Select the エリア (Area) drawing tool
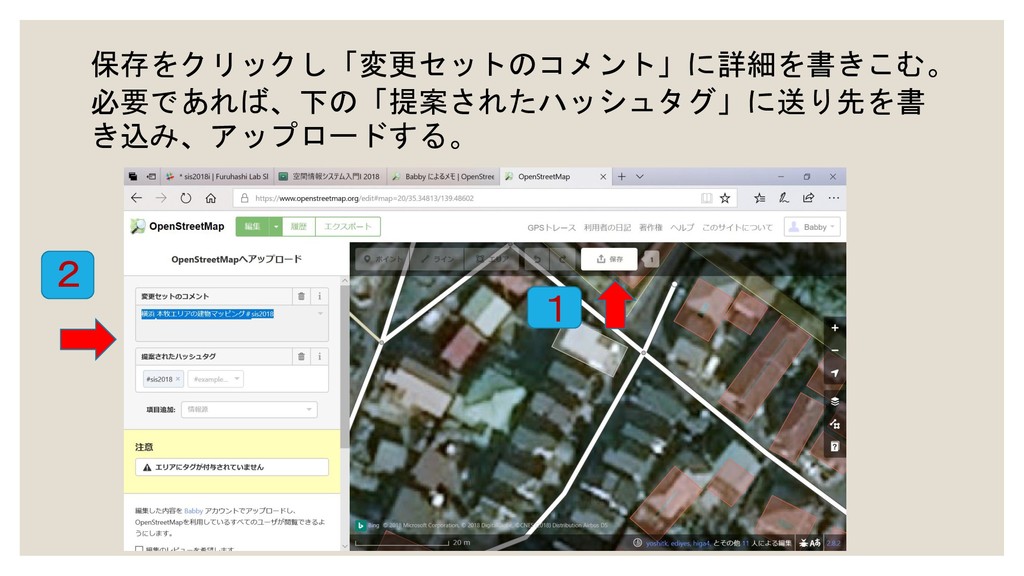This screenshot has width=1024, height=576. pos(492,259)
